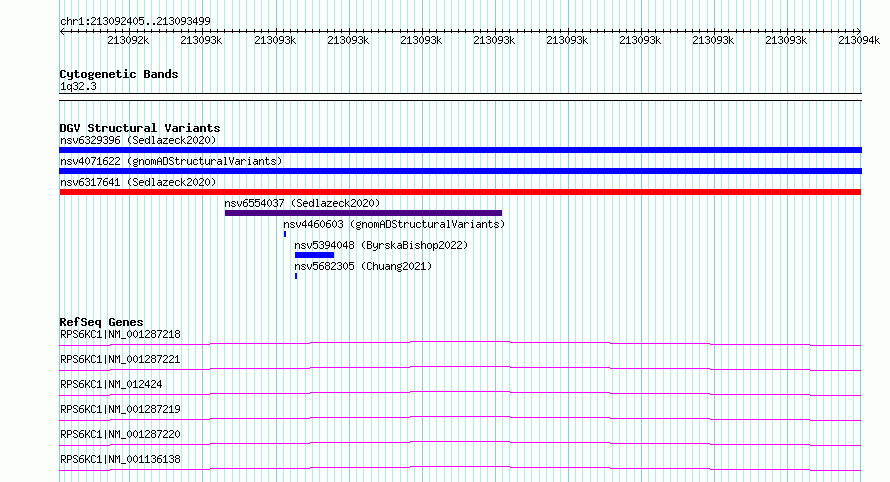The width and height of the screenshot is (890, 482).
Task: Click the blue bar under nsv4071622
Action: pyautogui.click(x=460, y=171)
